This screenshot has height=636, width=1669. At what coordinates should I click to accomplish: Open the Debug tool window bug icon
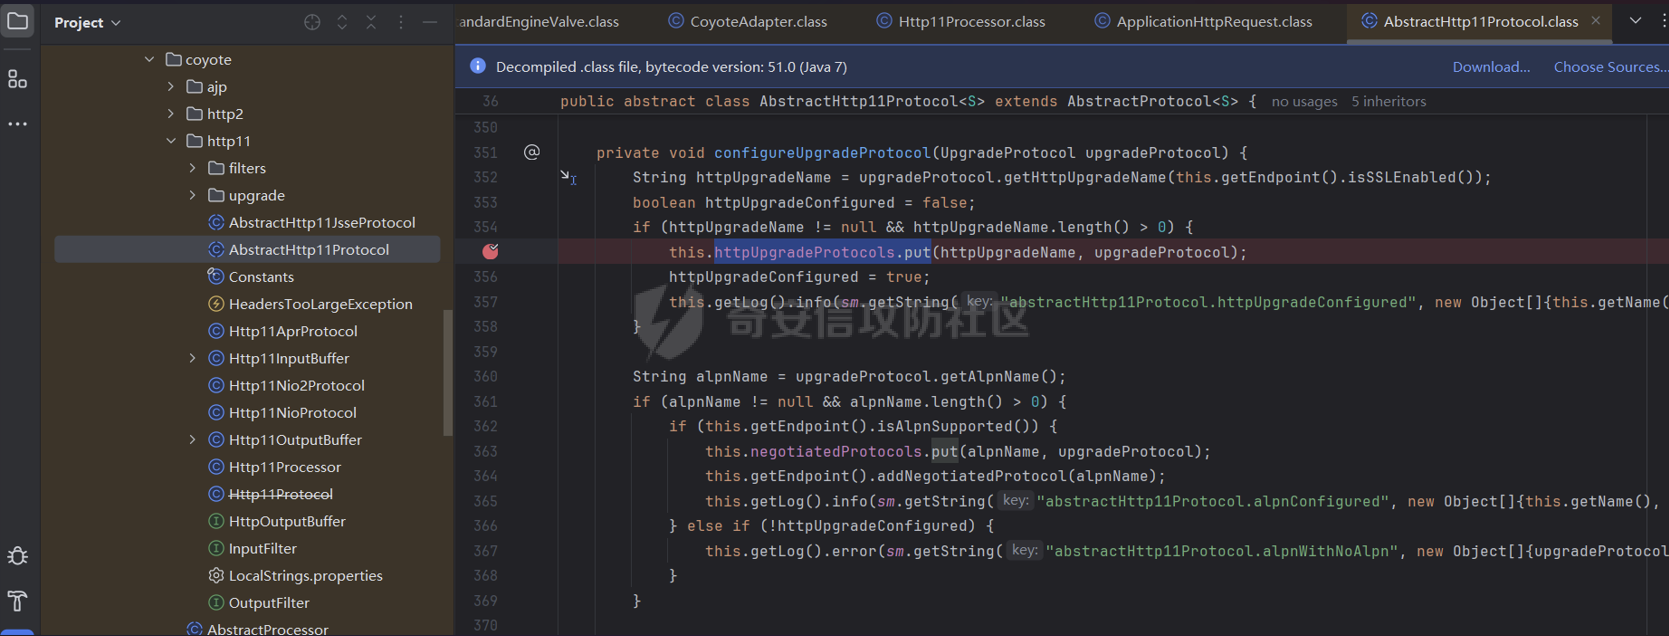point(18,556)
